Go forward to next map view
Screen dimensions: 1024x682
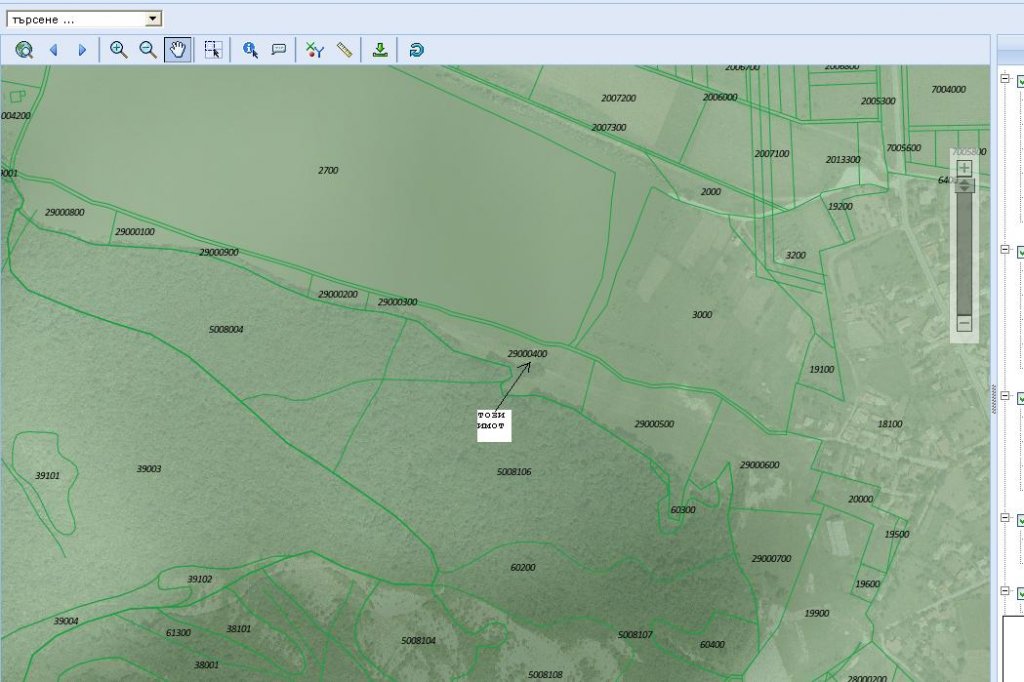click(x=82, y=50)
